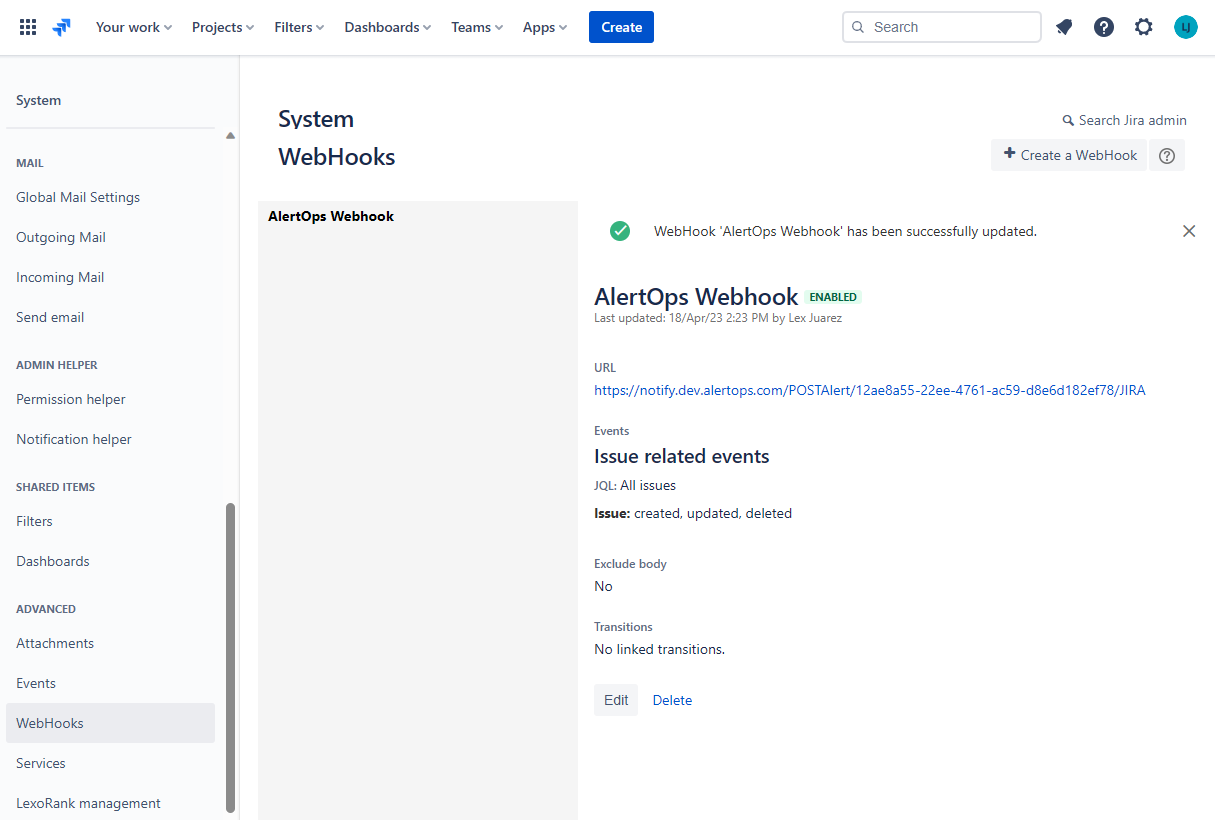Image resolution: width=1215 pixels, height=820 pixels.
Task: Open the Teams dropdown menu
Action: 476,27
